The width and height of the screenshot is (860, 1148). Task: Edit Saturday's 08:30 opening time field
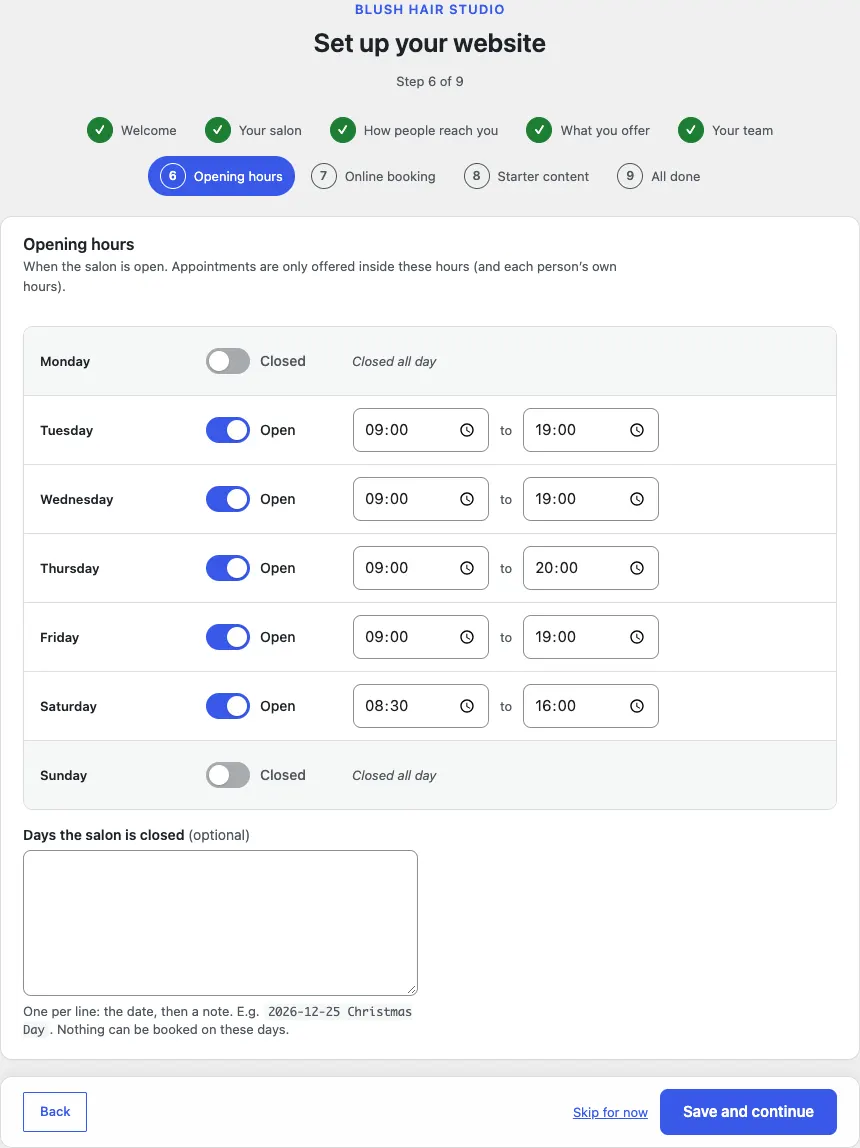421,706
